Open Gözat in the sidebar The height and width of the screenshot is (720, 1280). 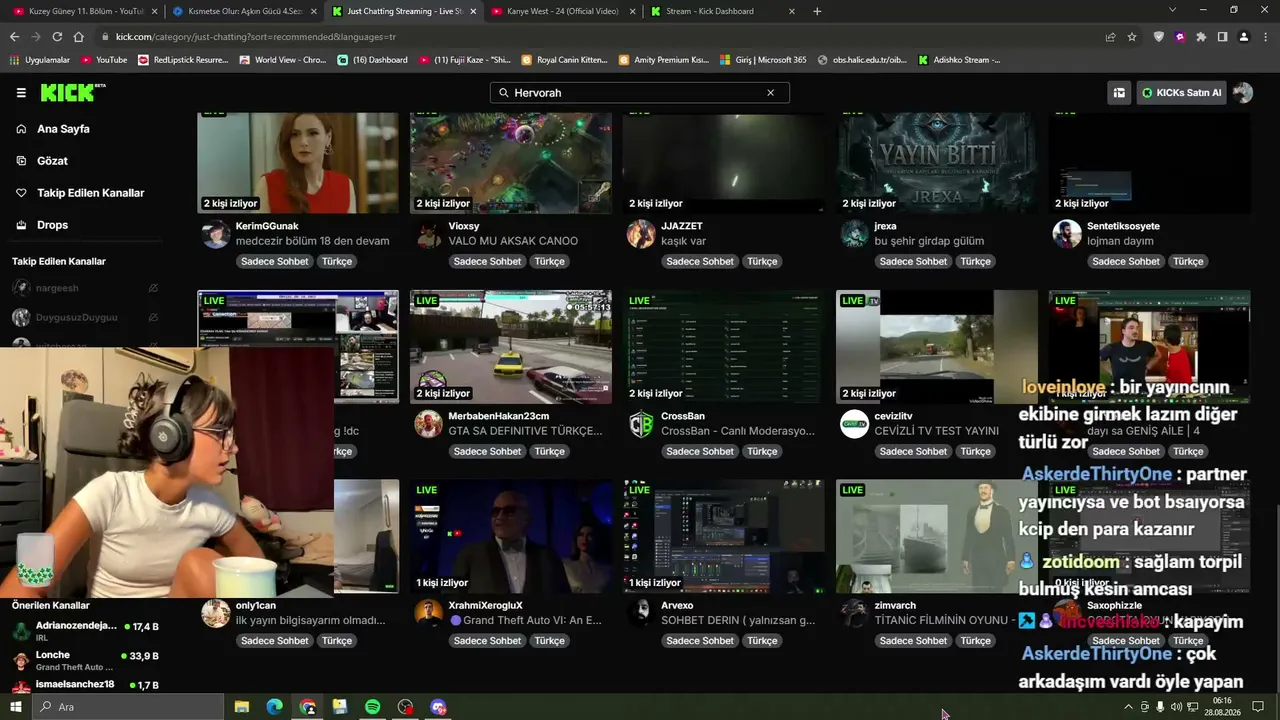(x=52, y=161)
